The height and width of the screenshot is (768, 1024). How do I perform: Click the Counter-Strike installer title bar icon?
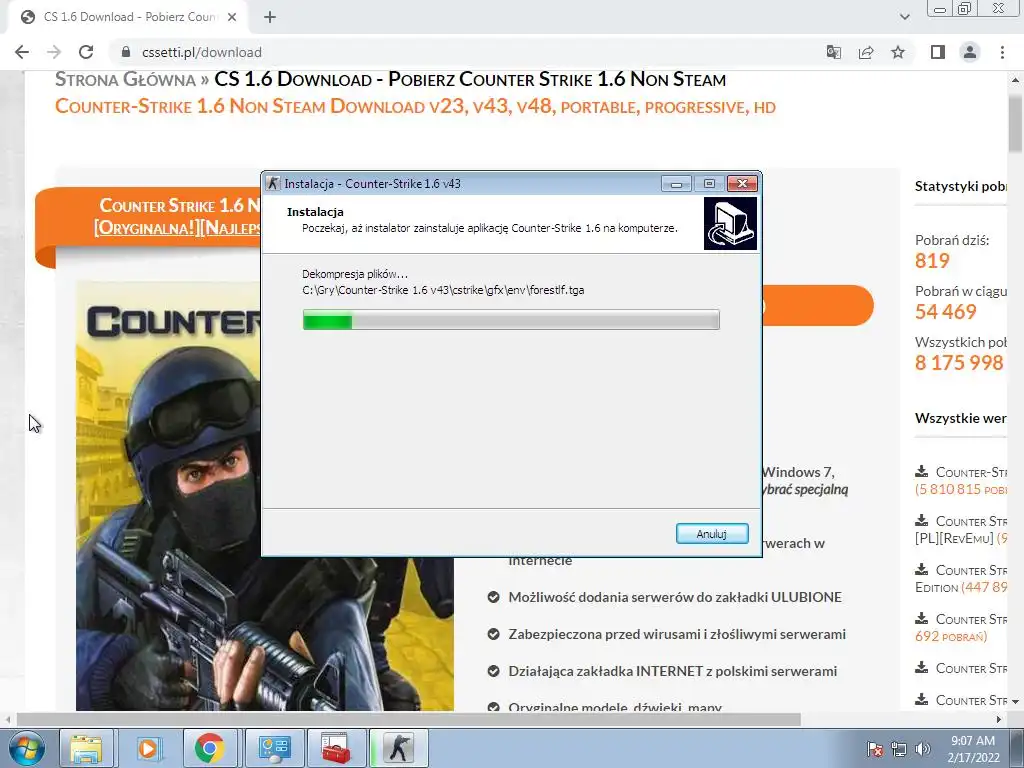[x=273, y=184]
